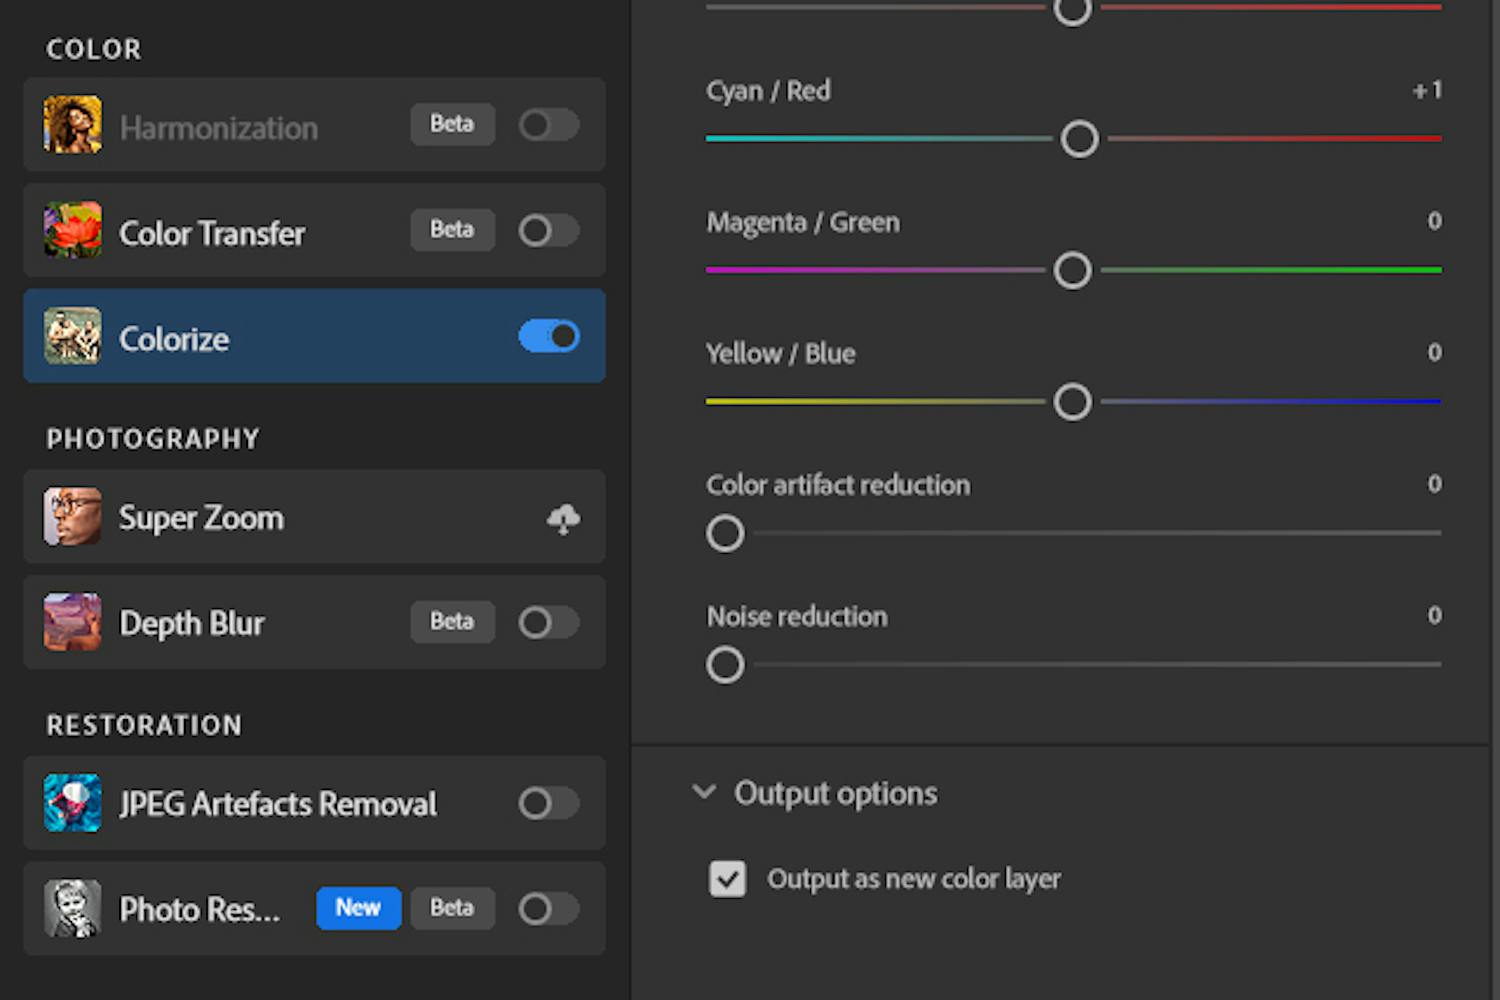Image resolution: width=1500 pixels, height=1000 pixels.
Task: Turn off the Colorize toggle
Action: pyautogui.click(x=548, y=337)
